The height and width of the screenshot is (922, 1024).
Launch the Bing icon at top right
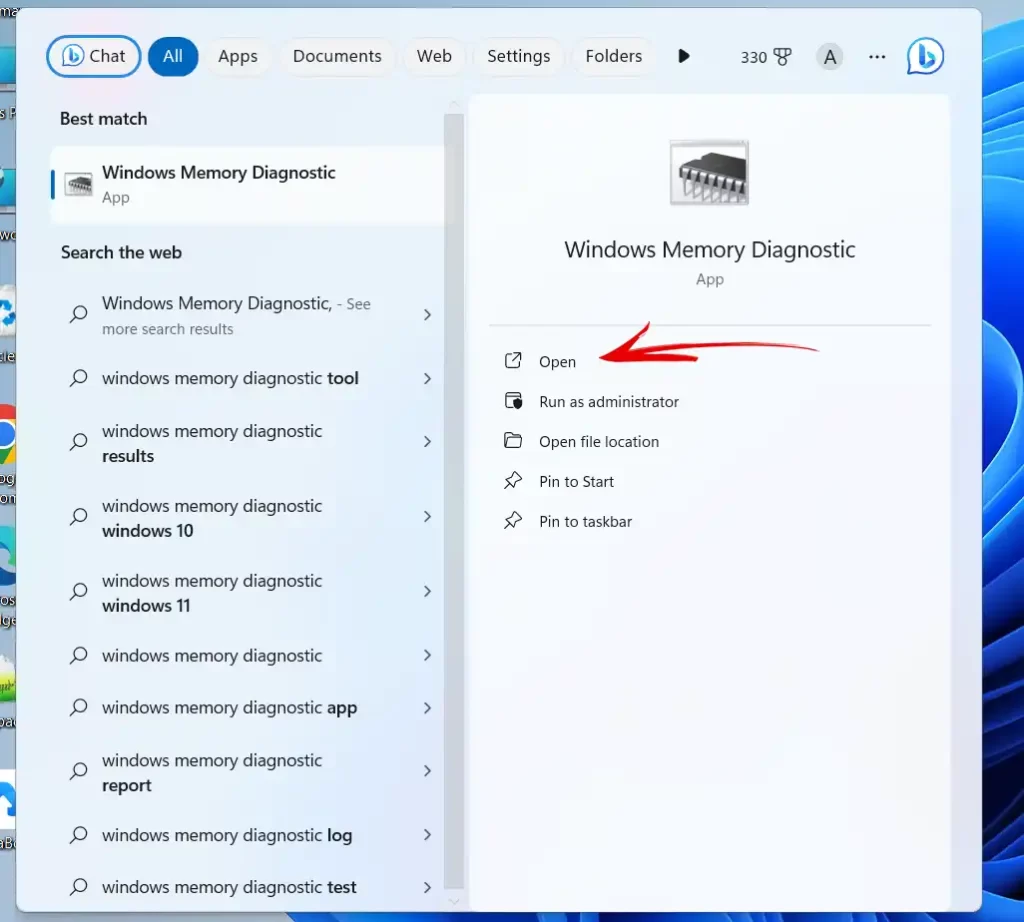coord(925,56)
